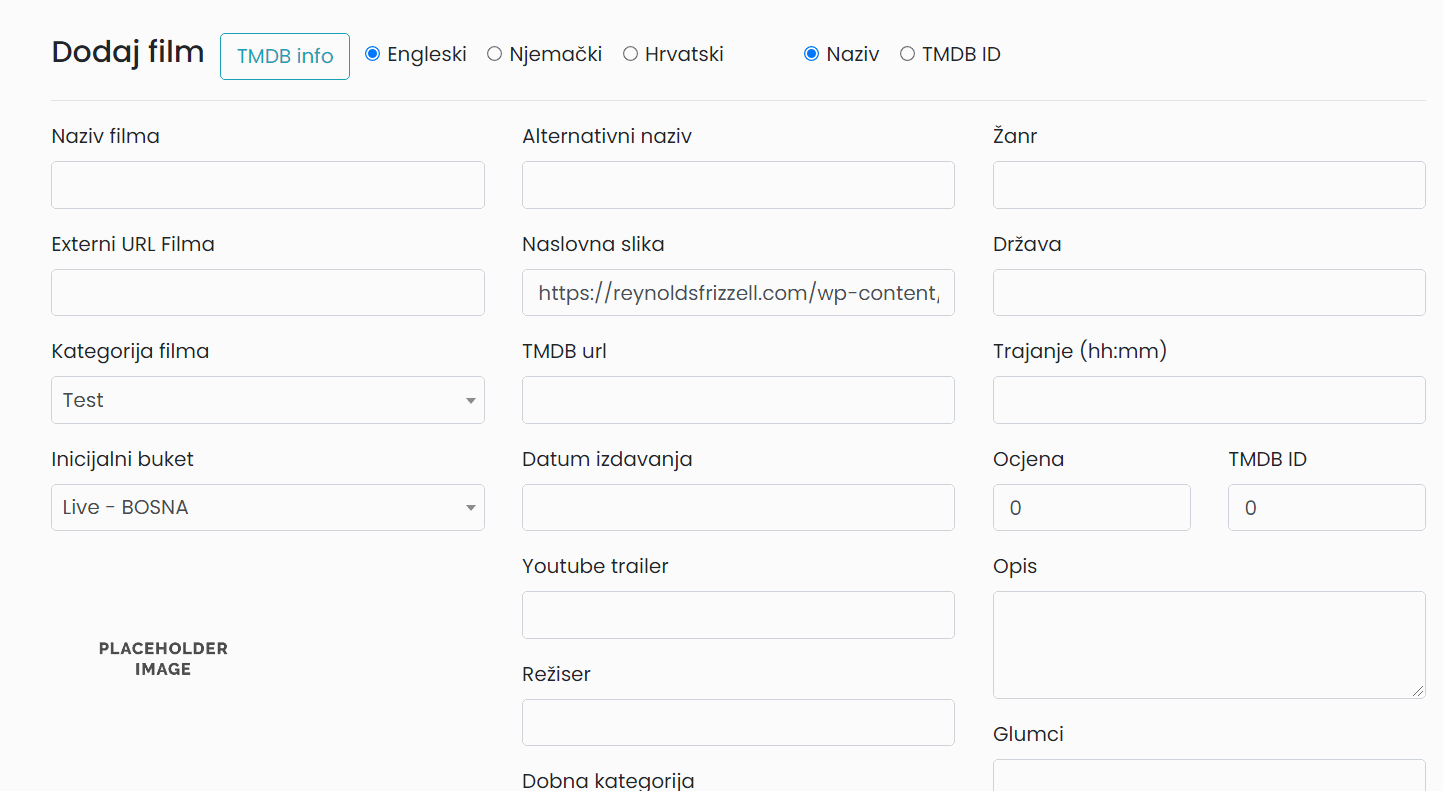Choose the Naziv search radio option
Image resolution: width=1443 pixels, height=791 pixels.
812,54
